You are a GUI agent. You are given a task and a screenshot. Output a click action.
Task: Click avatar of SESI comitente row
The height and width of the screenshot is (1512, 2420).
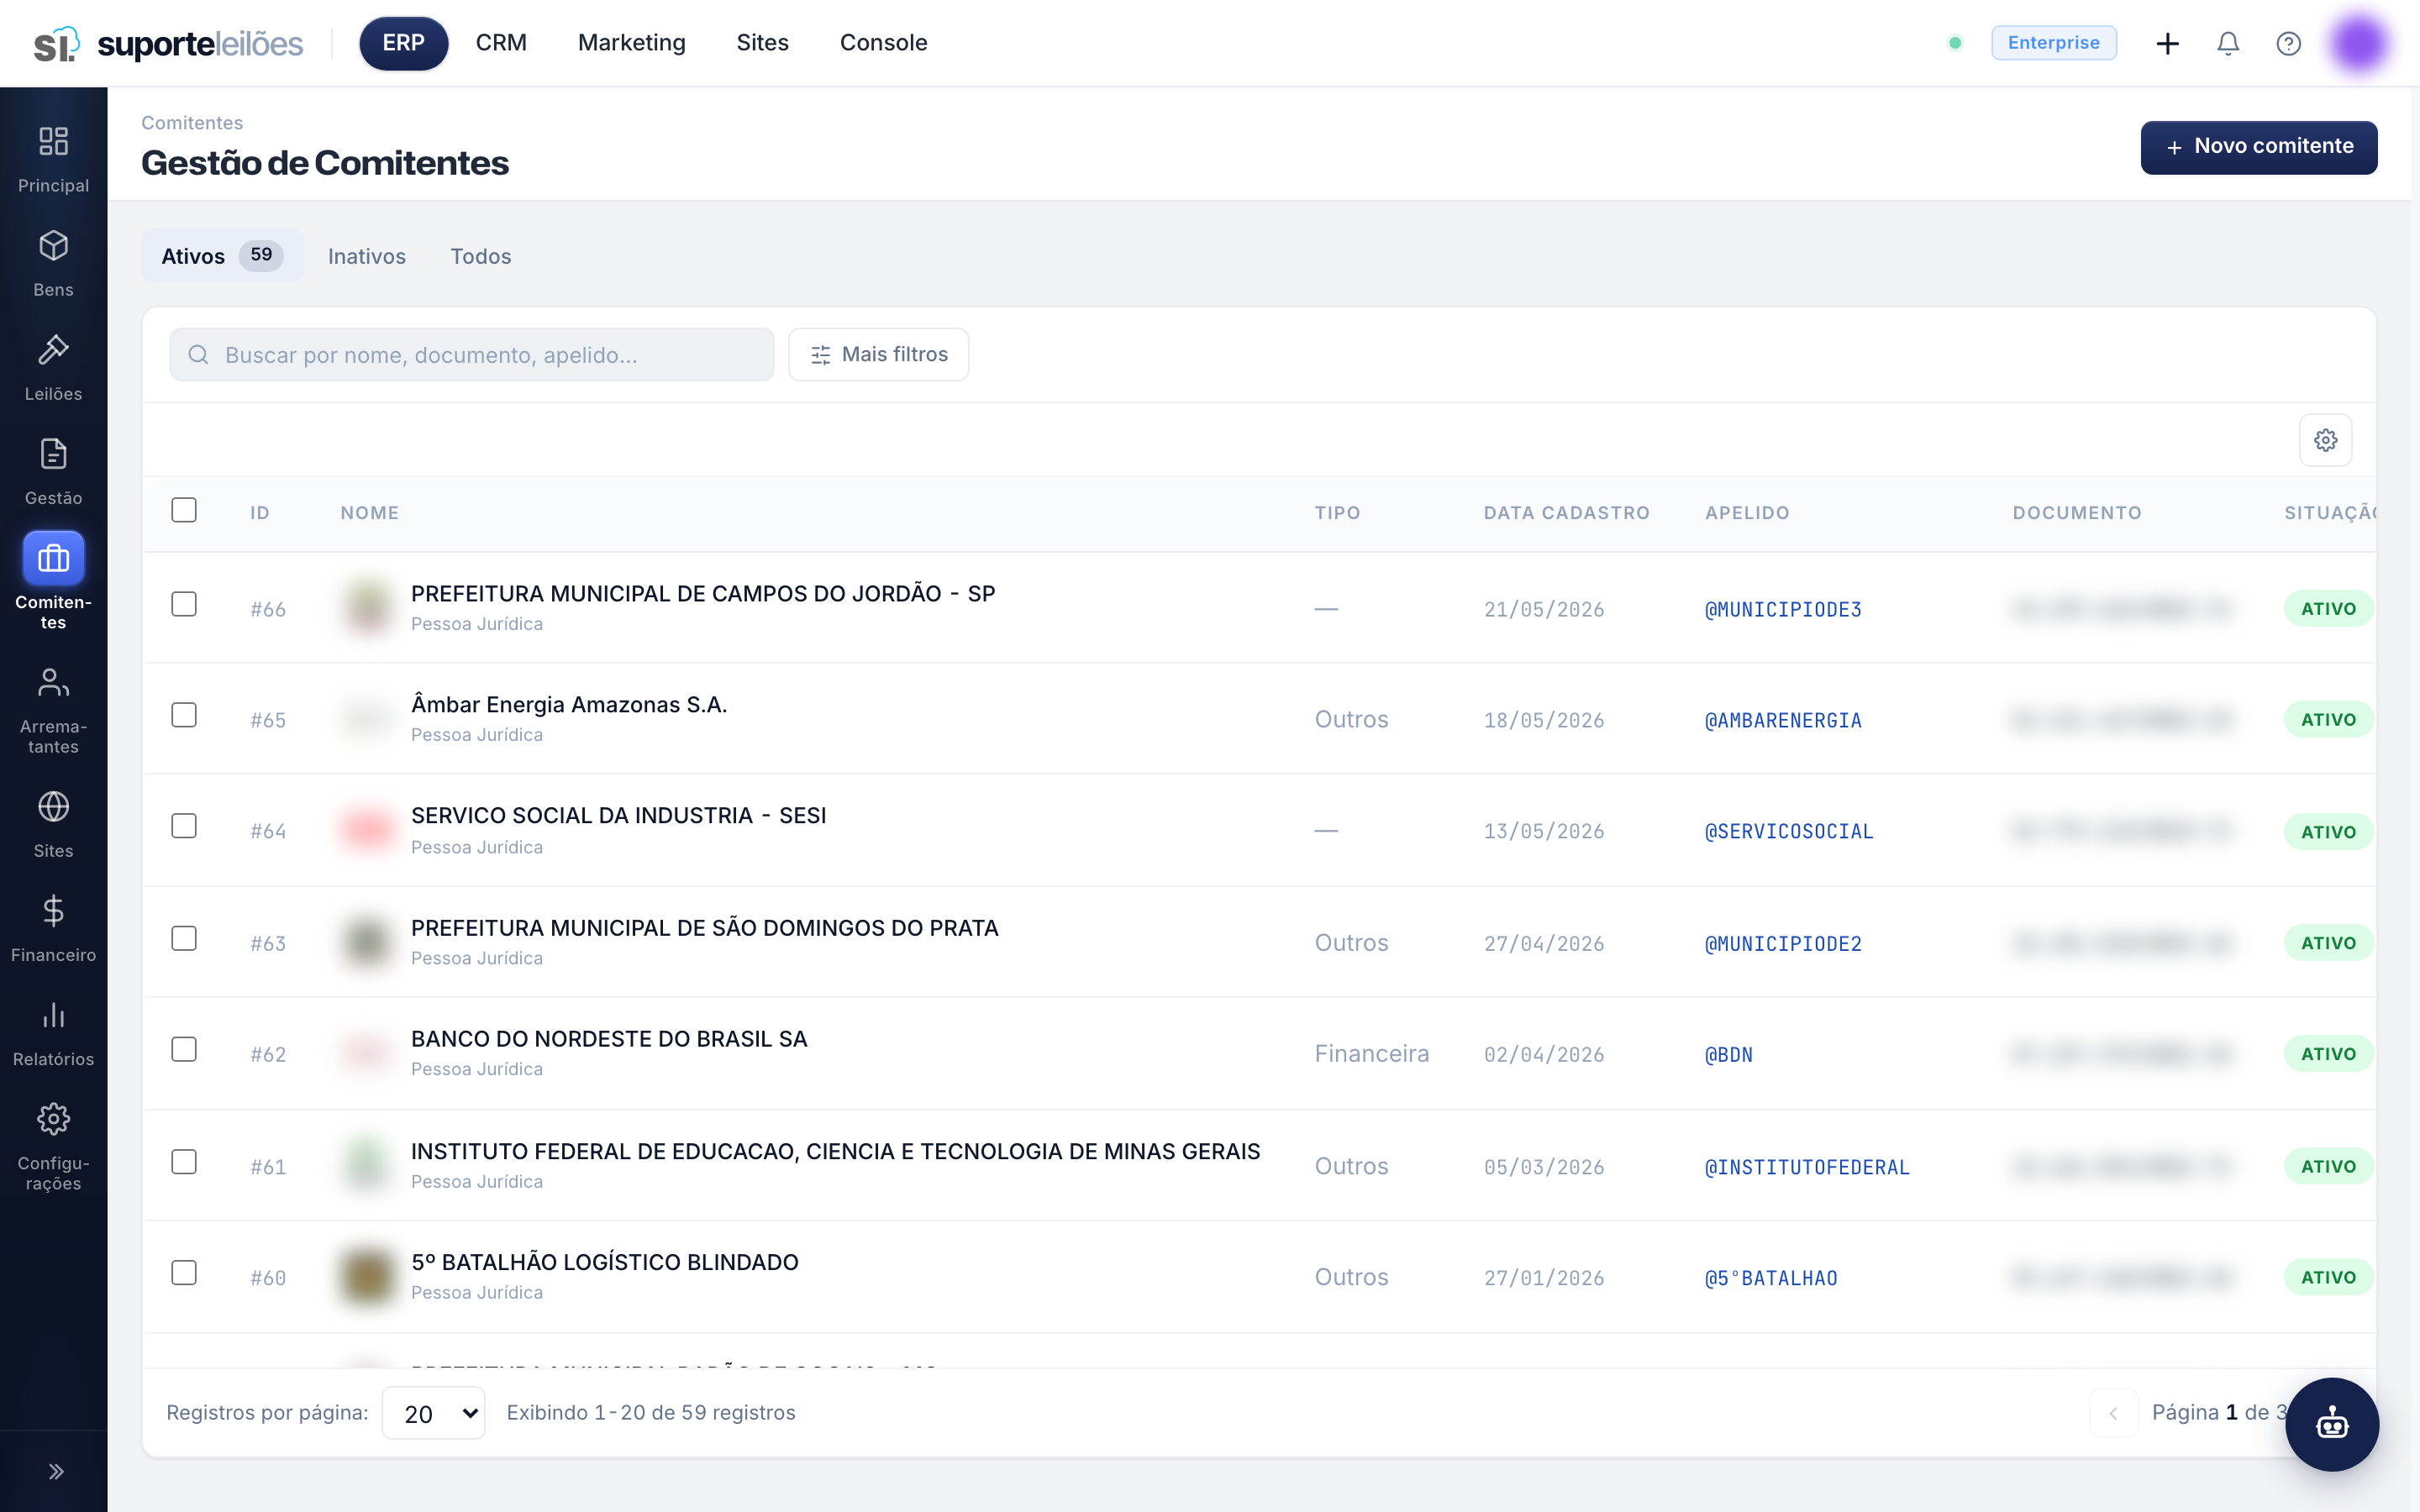click(367, 830)
